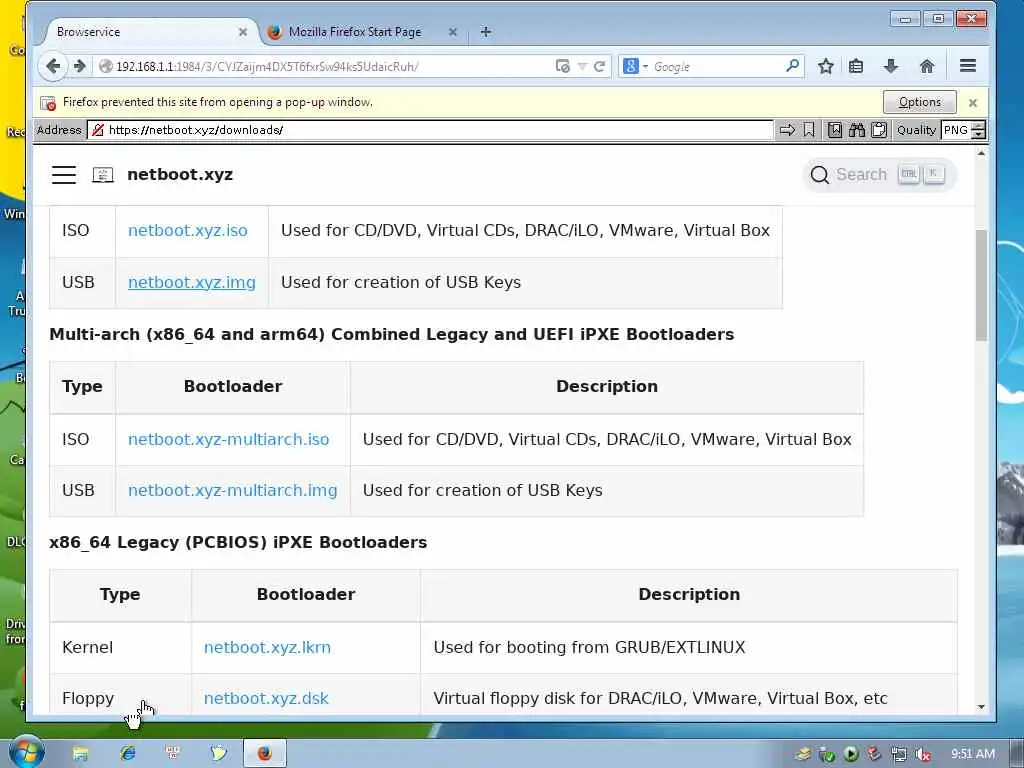
Task: Download netboot.xyz-multiarch.iso link
Action: pyautogui.click(x=229, y=440)
